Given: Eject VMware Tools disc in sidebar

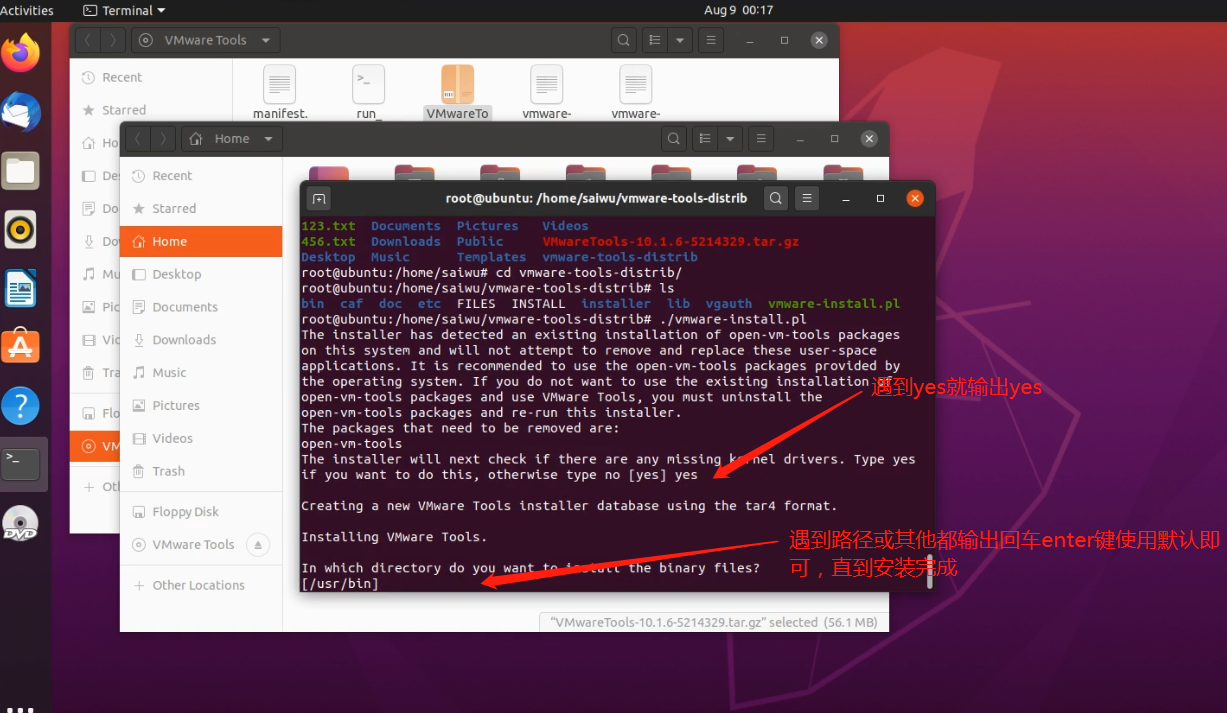Looking at the screenshot, I should [258, 545].
